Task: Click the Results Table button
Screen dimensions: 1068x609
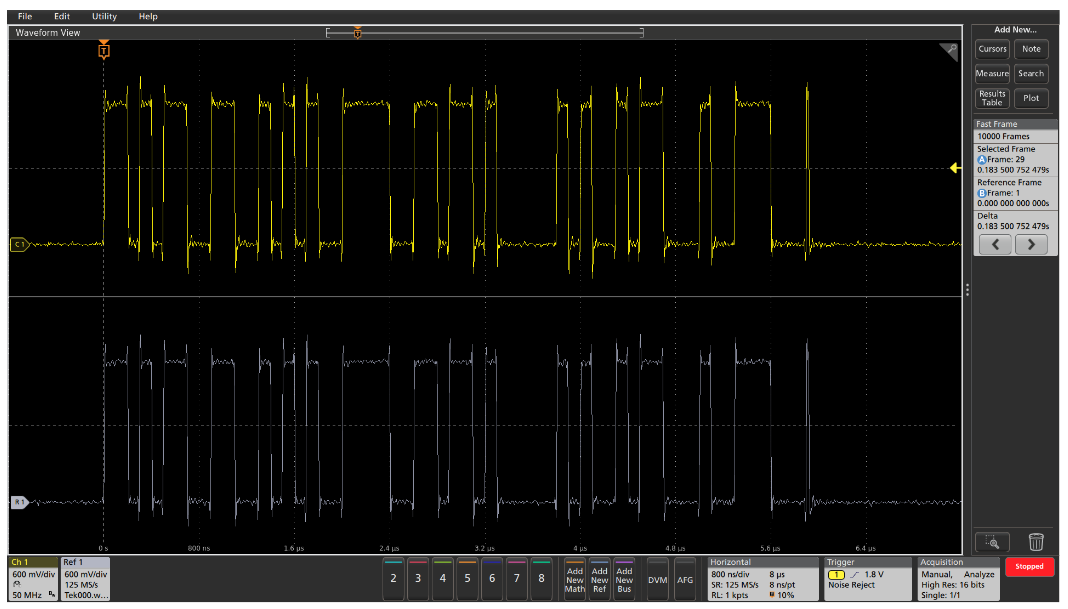Action: tap(992, 98)
